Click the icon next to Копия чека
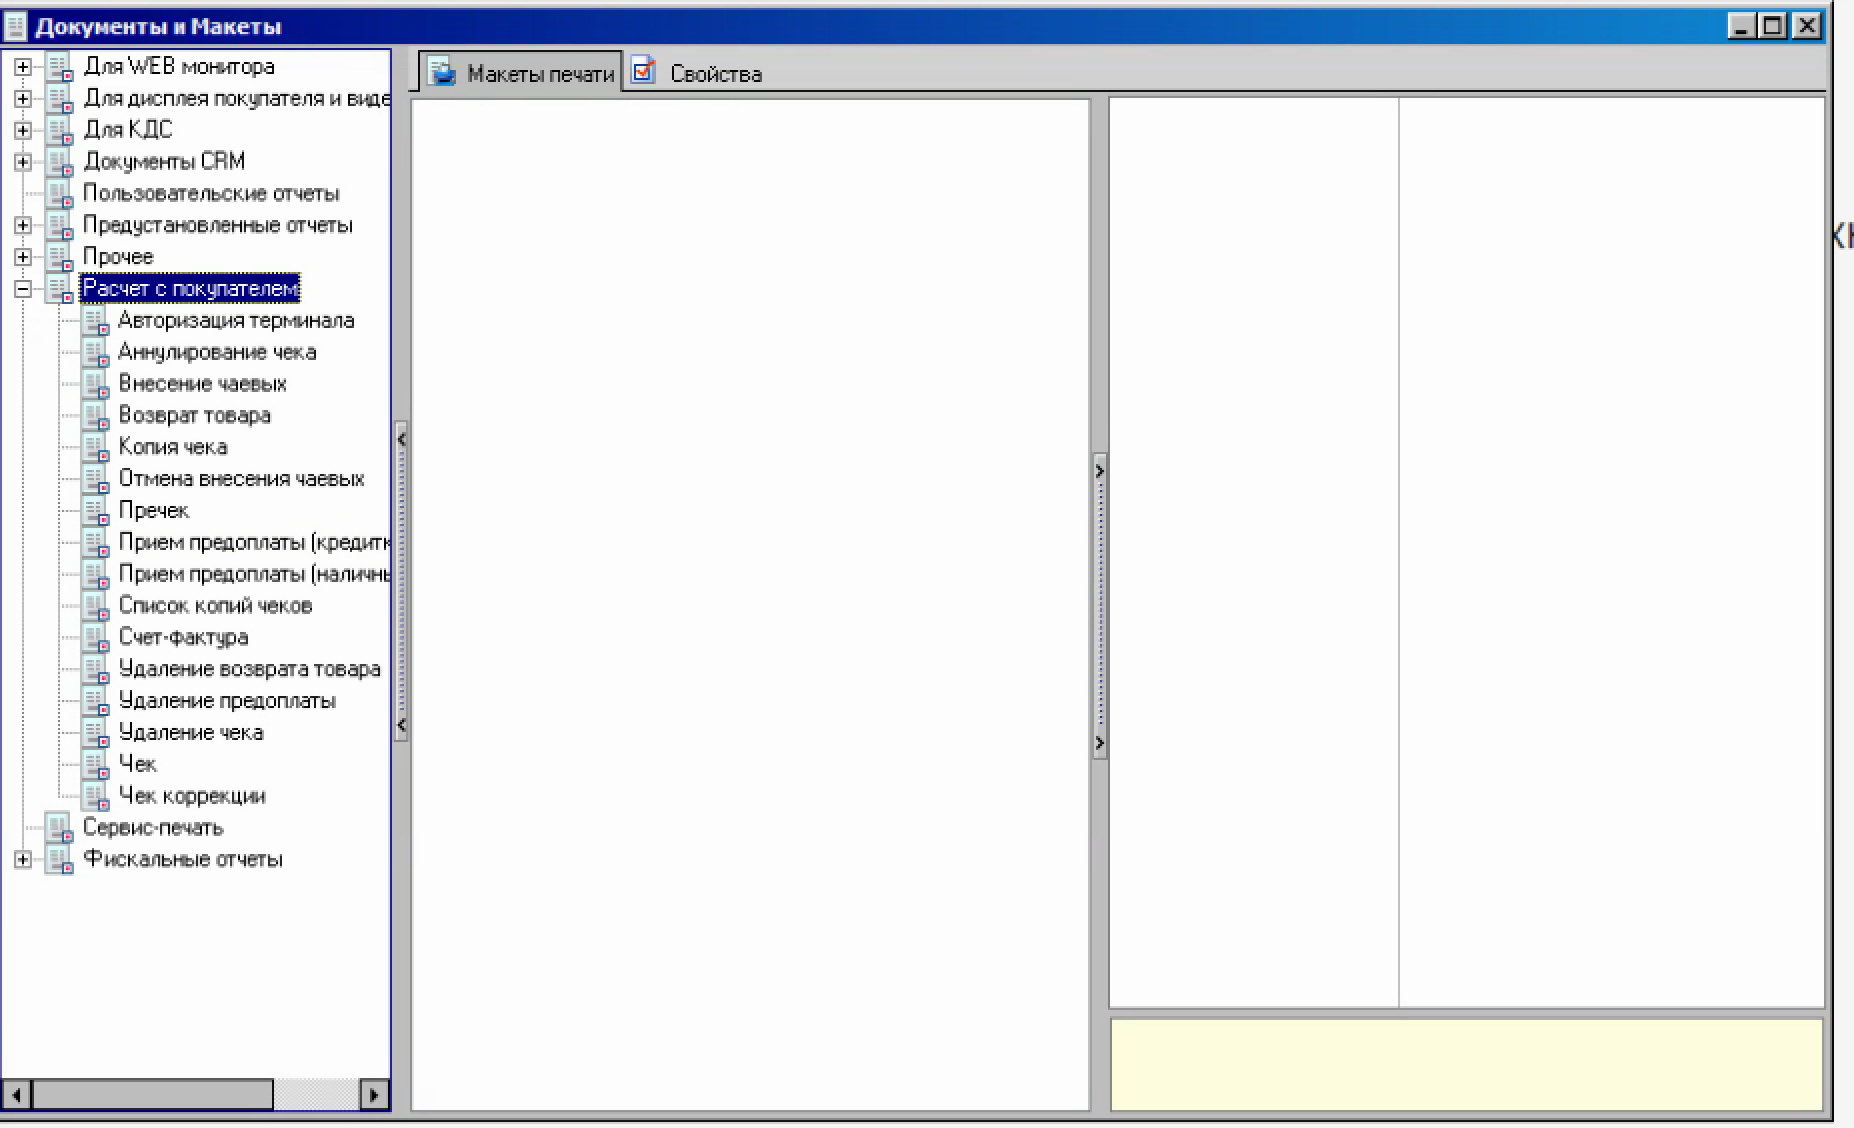1854x1128 pixels. (95, 448)
